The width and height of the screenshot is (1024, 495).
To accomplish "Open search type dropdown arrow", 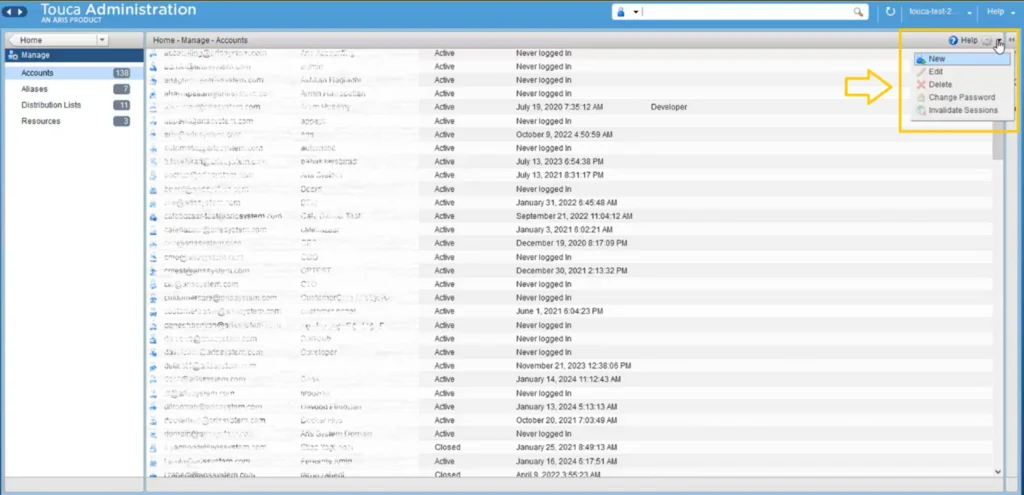I will coord(635,12).
